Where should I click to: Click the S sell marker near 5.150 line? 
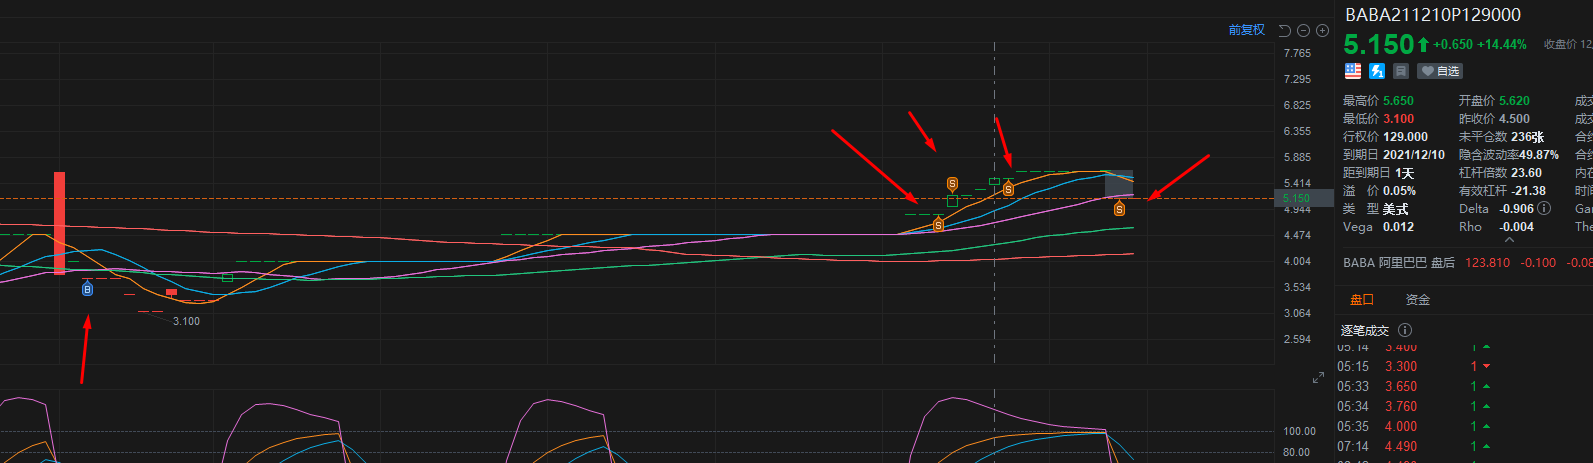pyautogui.click(x=1119, y=209)
